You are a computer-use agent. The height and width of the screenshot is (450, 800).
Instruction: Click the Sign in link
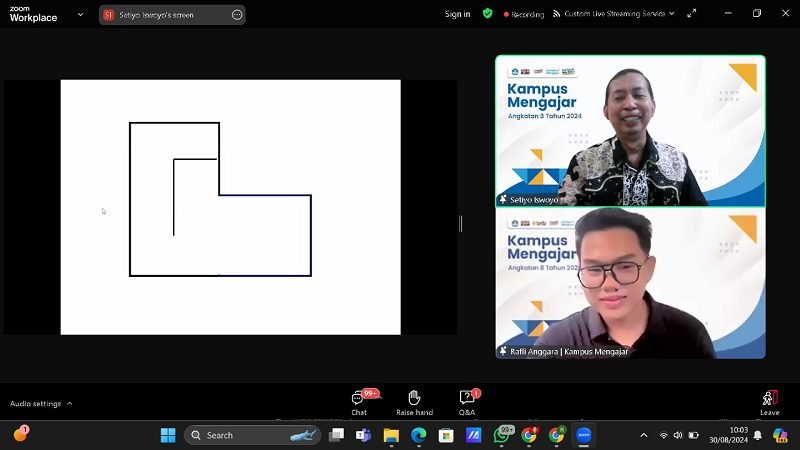pyautogui.click(x=457, y=14)
